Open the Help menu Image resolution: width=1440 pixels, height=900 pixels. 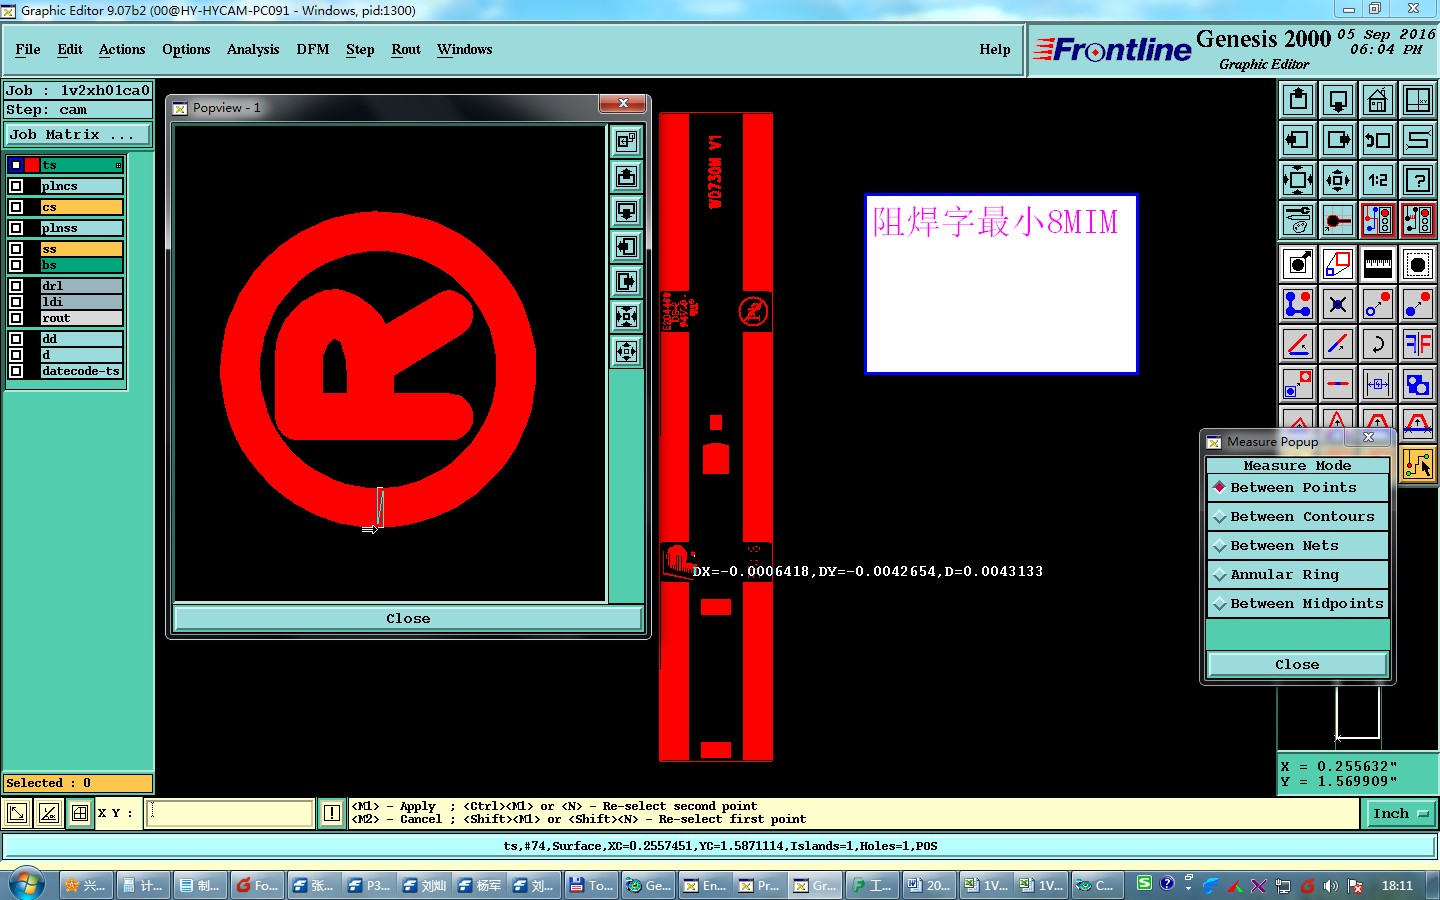(995, 49)
